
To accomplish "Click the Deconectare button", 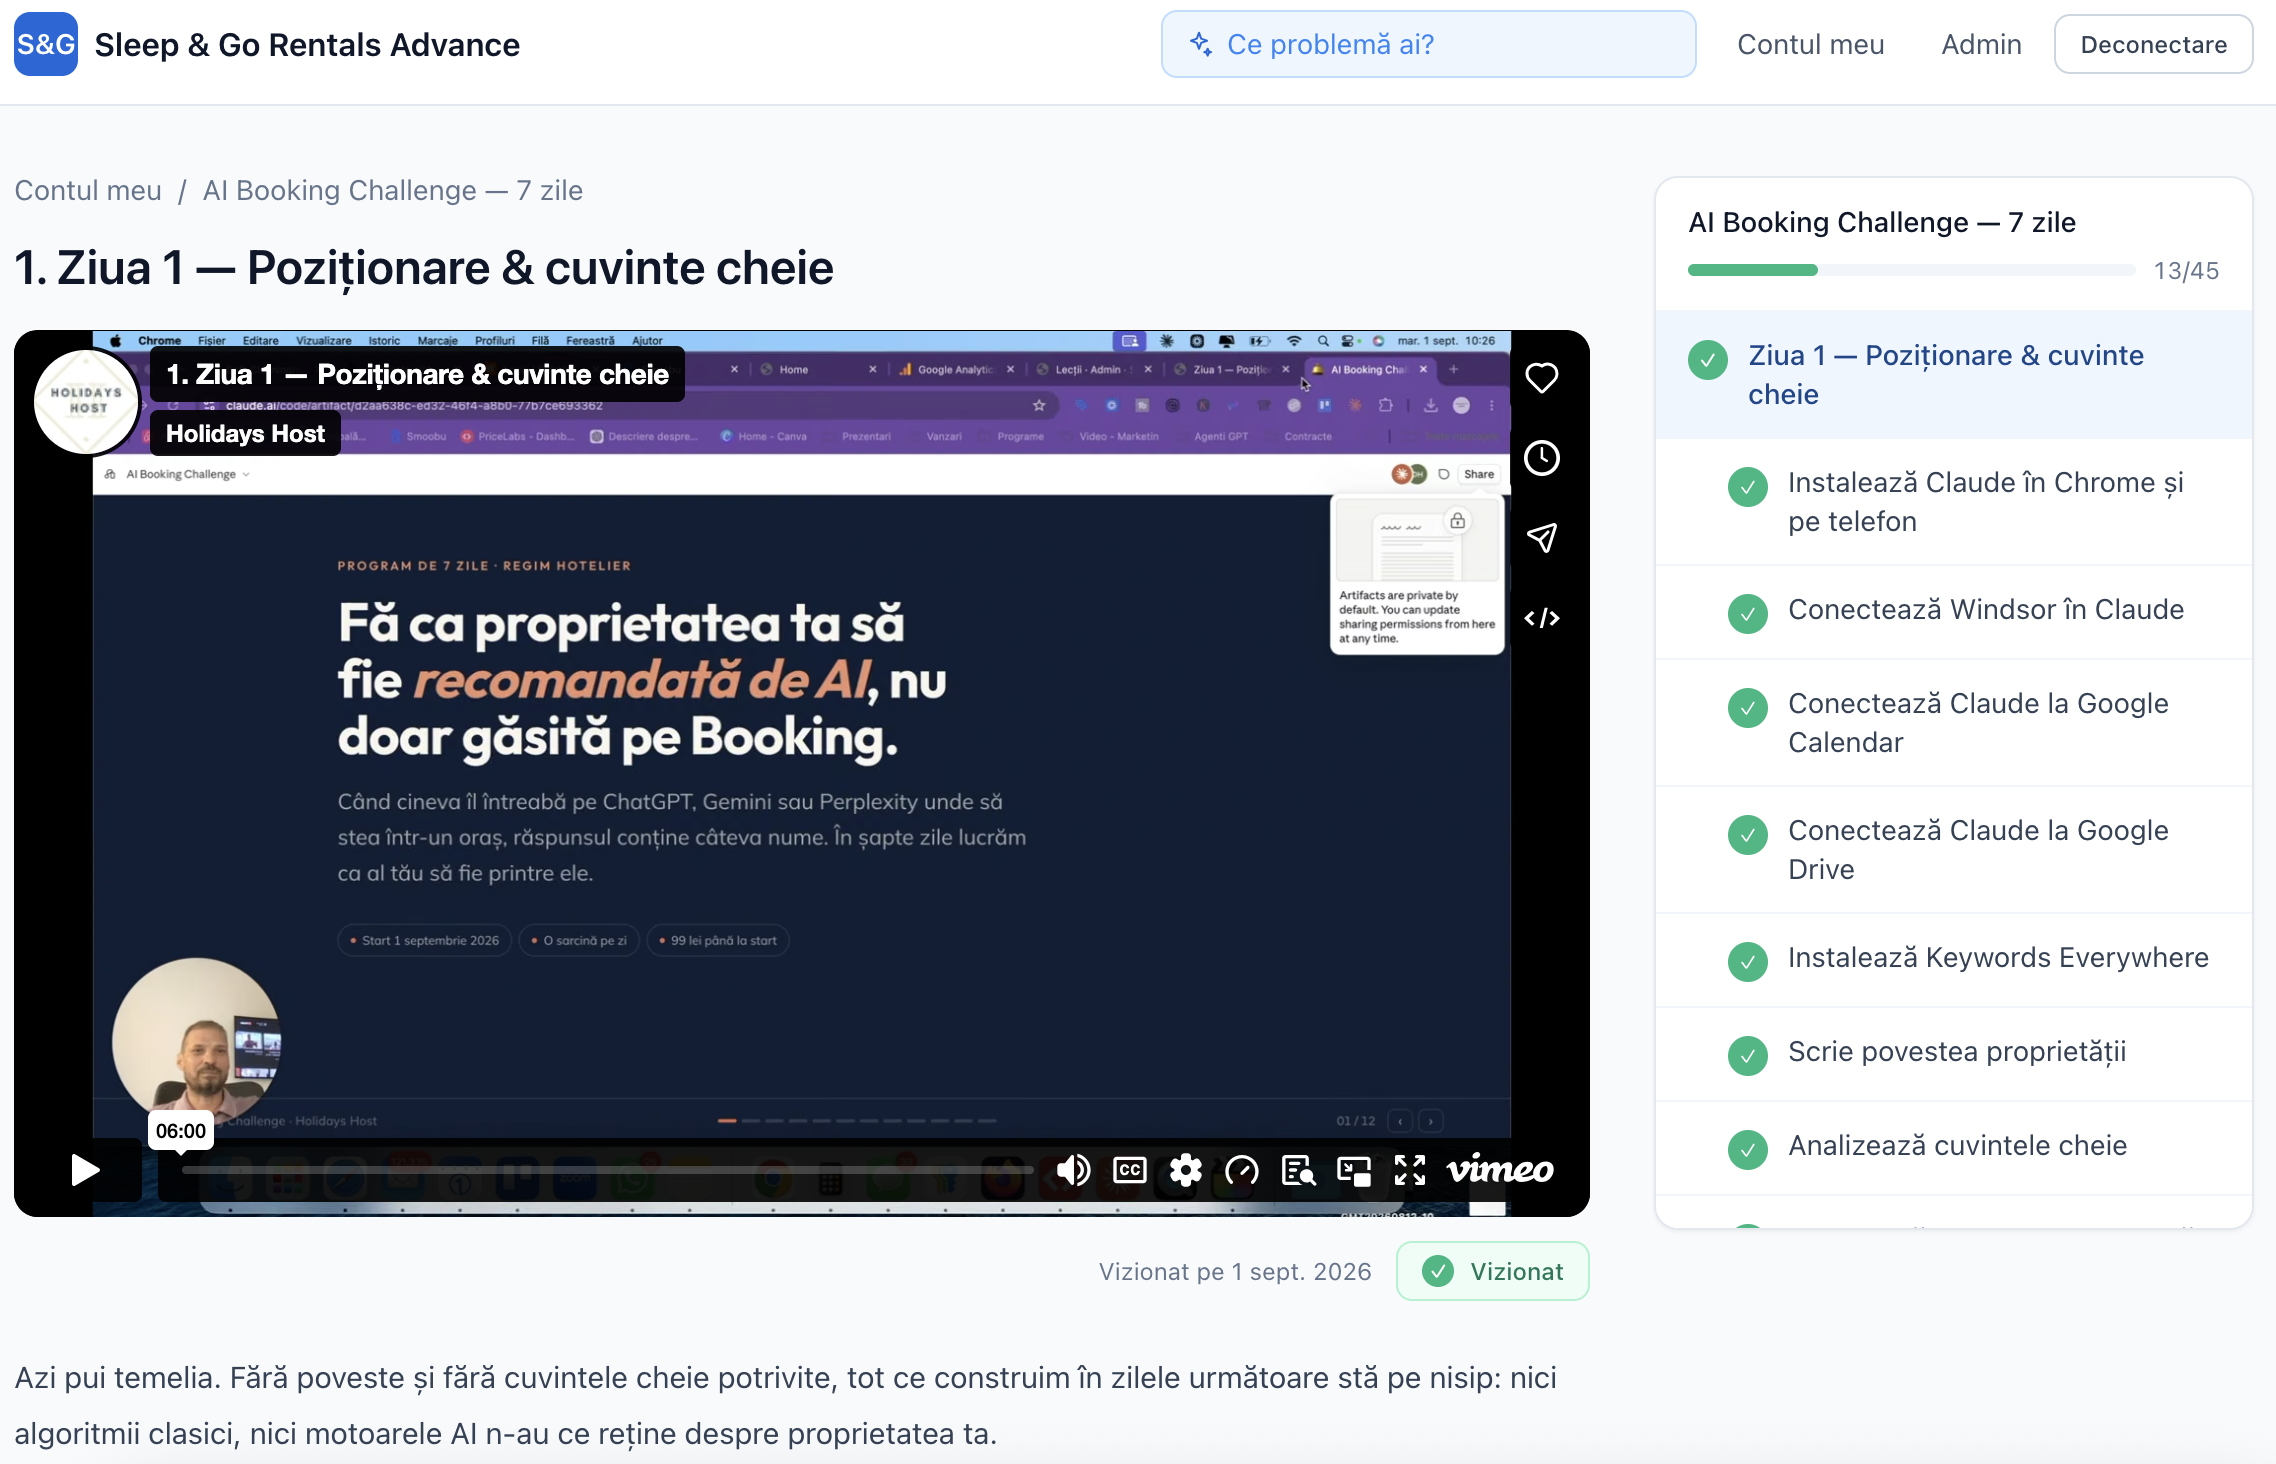I will coord(2153,44).
